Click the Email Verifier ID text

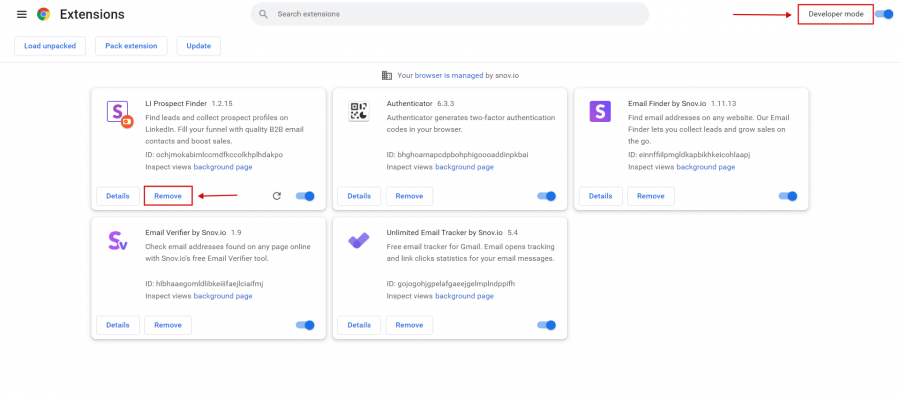click(x=204, y=284)
